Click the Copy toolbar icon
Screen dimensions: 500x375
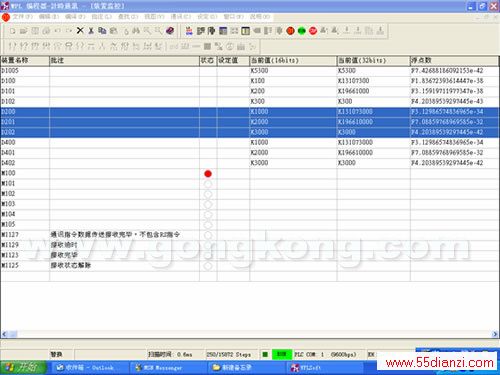tap(102, 31)
